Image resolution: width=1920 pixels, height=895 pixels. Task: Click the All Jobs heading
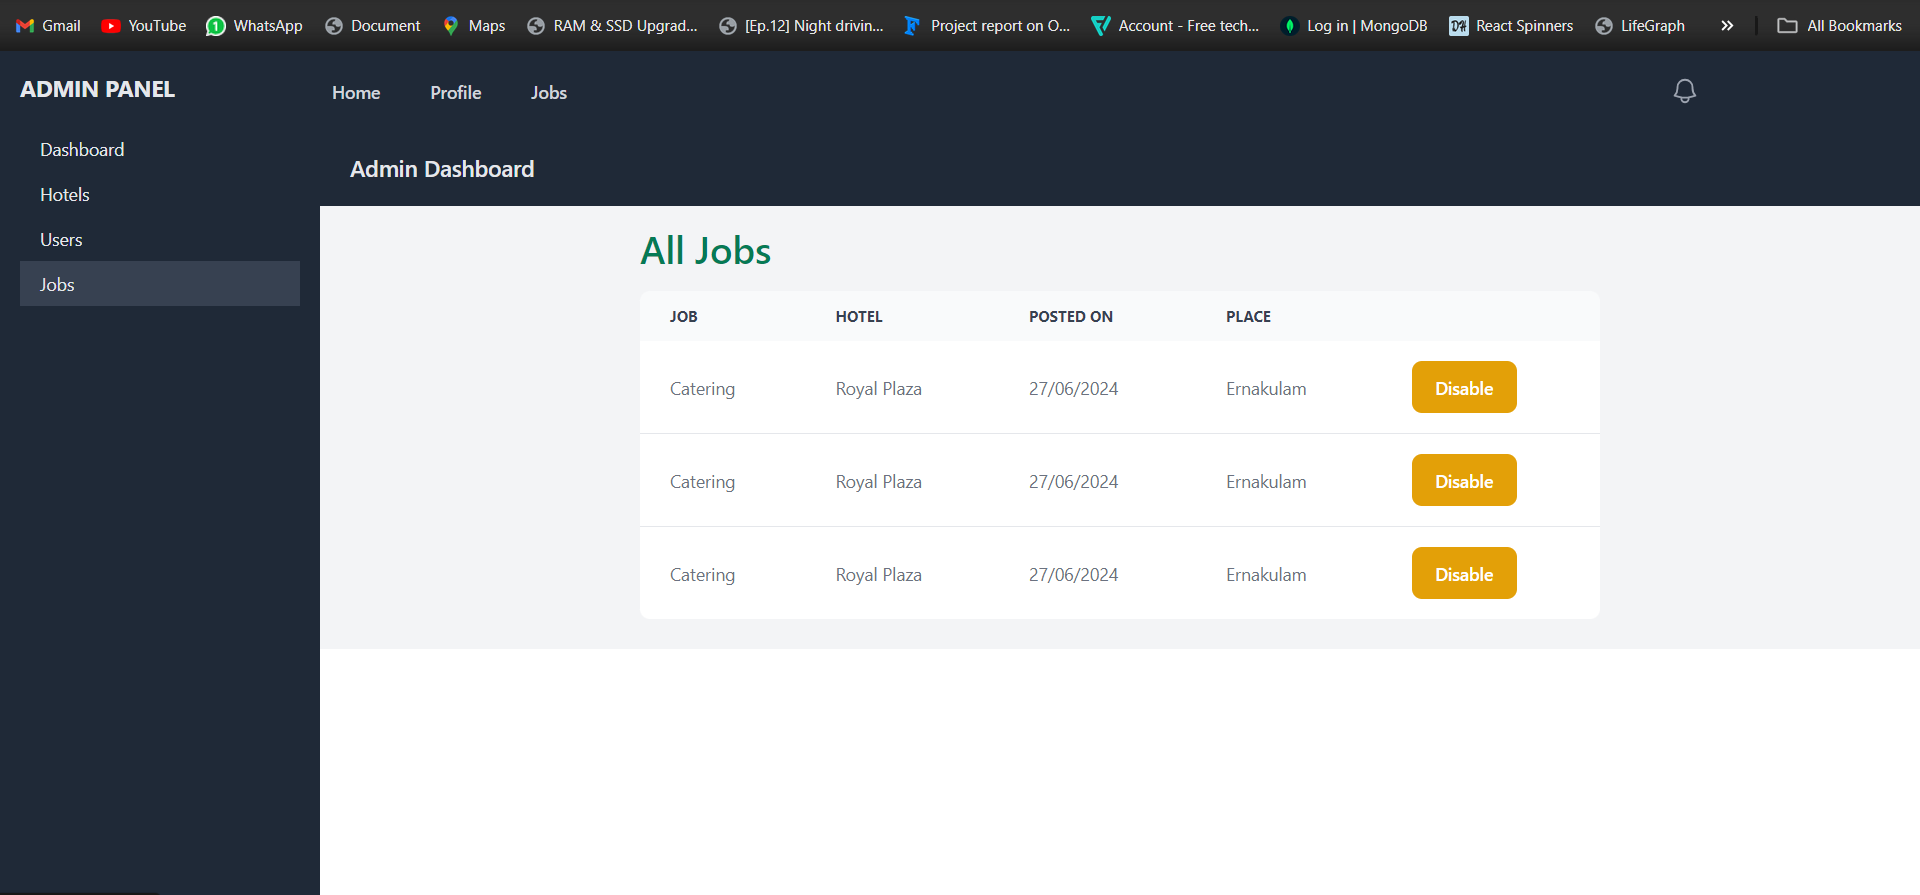click(x=706, y=250)
